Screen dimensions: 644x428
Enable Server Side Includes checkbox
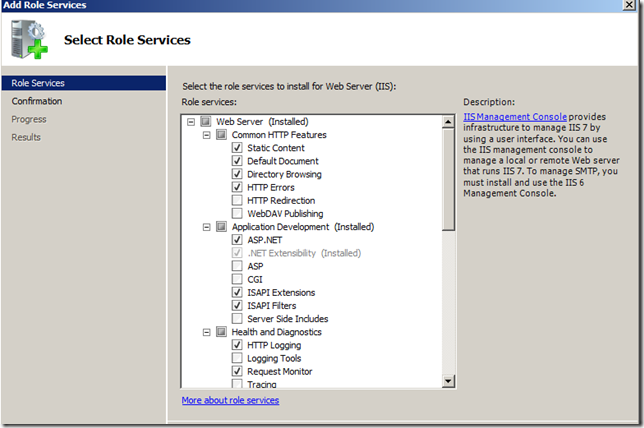(x=237, y=319)
